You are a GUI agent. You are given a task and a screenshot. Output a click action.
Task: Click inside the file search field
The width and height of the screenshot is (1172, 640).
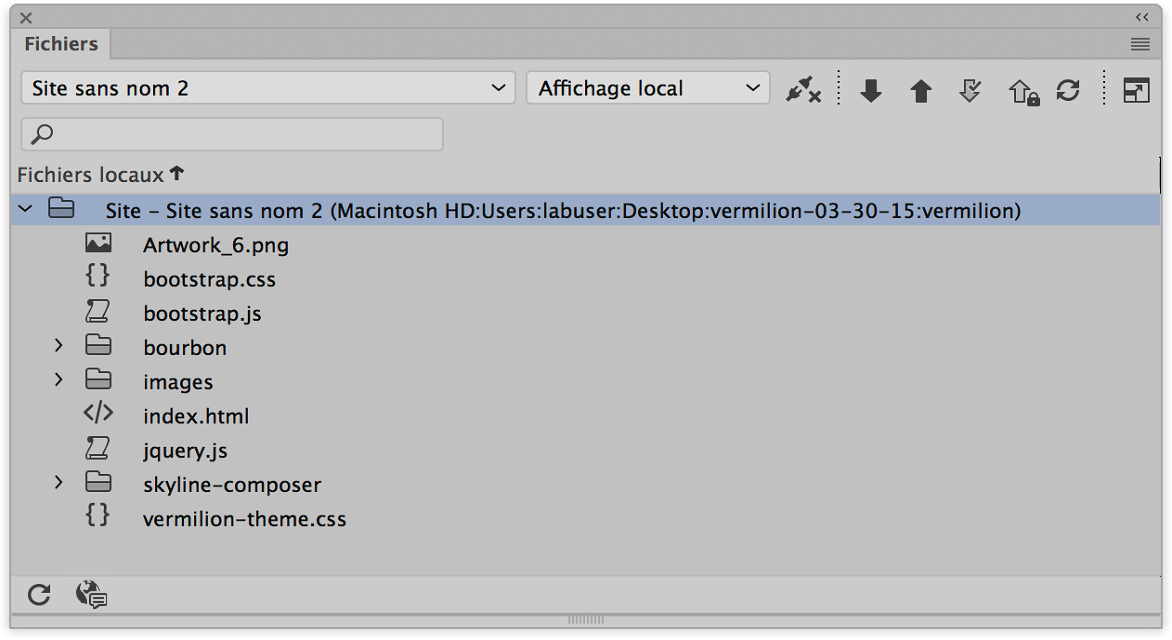pyautogui.click(x=230, y=134)
